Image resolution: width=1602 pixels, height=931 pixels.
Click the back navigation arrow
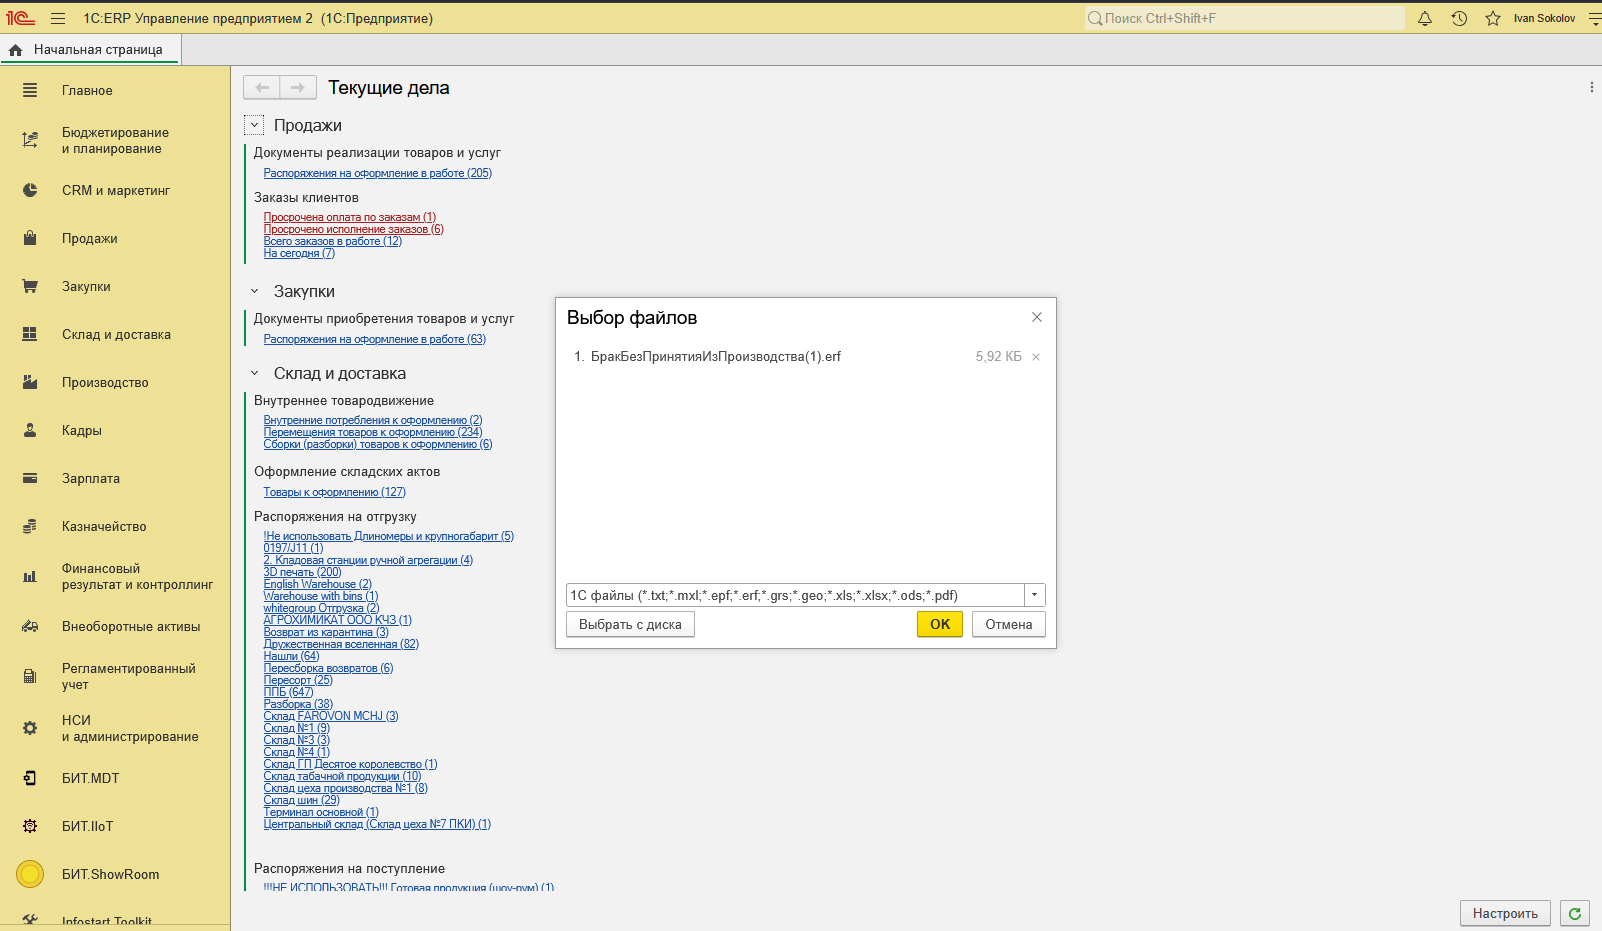coord(262,88)
